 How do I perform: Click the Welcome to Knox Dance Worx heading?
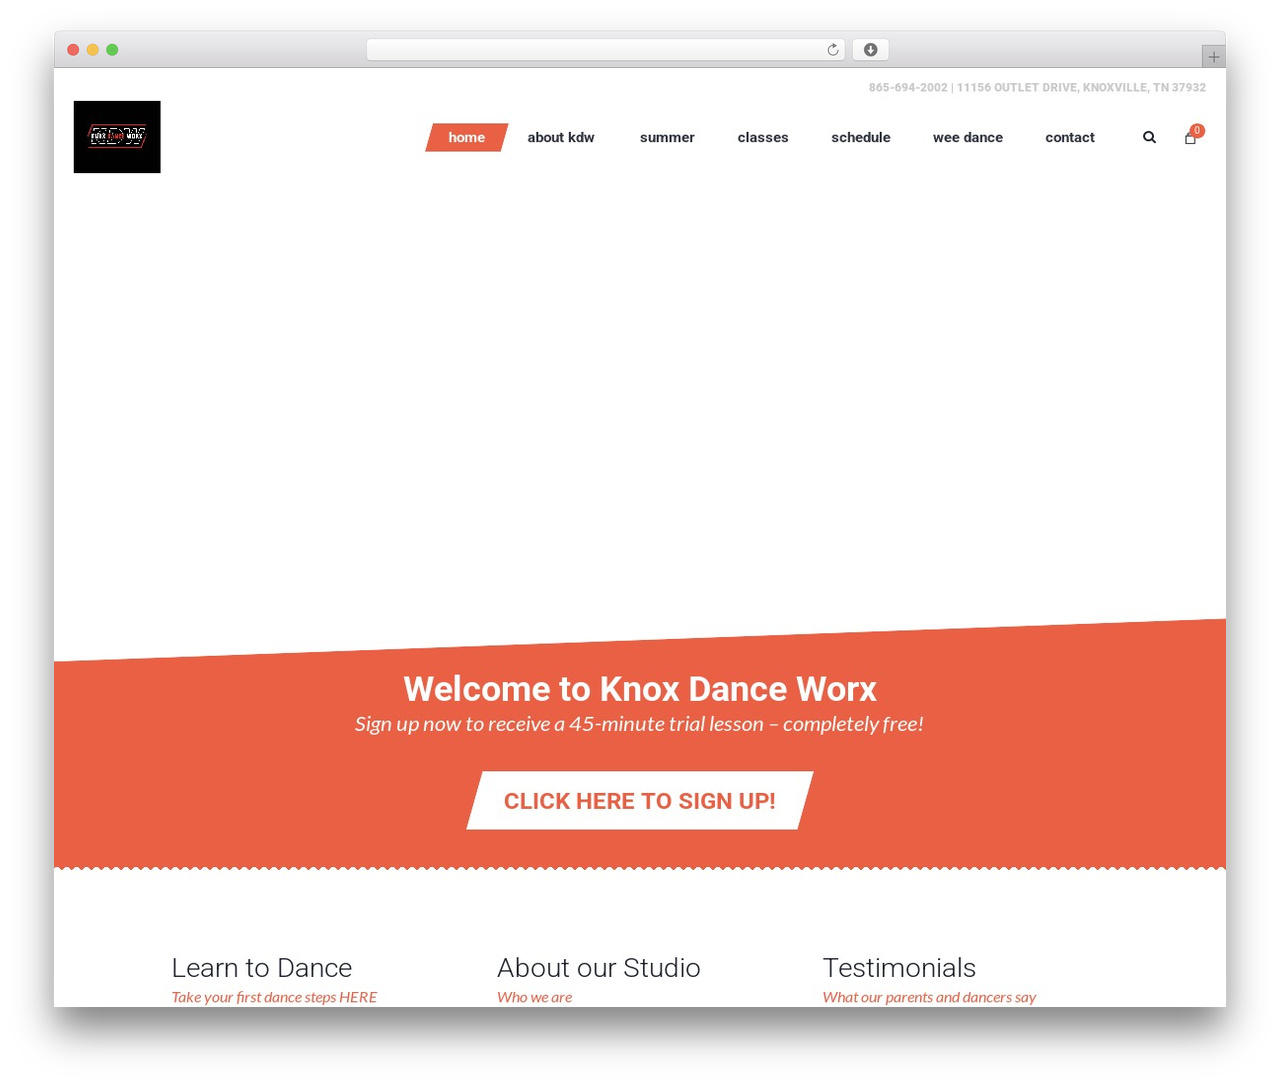pos(640,689)
